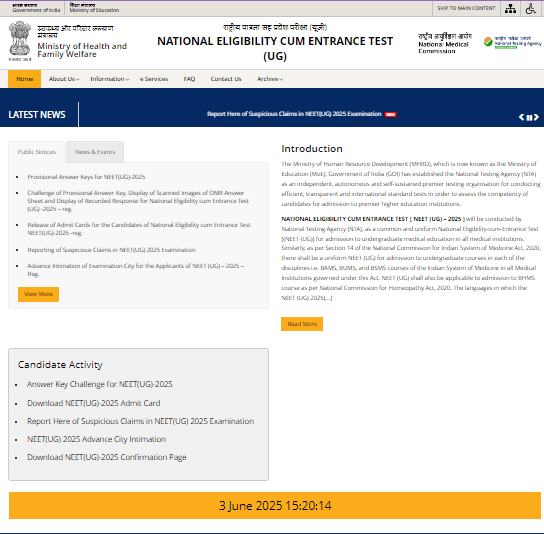The width and height of the screenshot is (544, 534).
Task: Open the accessibility wheelchair icon
Action: click(531, 8)
